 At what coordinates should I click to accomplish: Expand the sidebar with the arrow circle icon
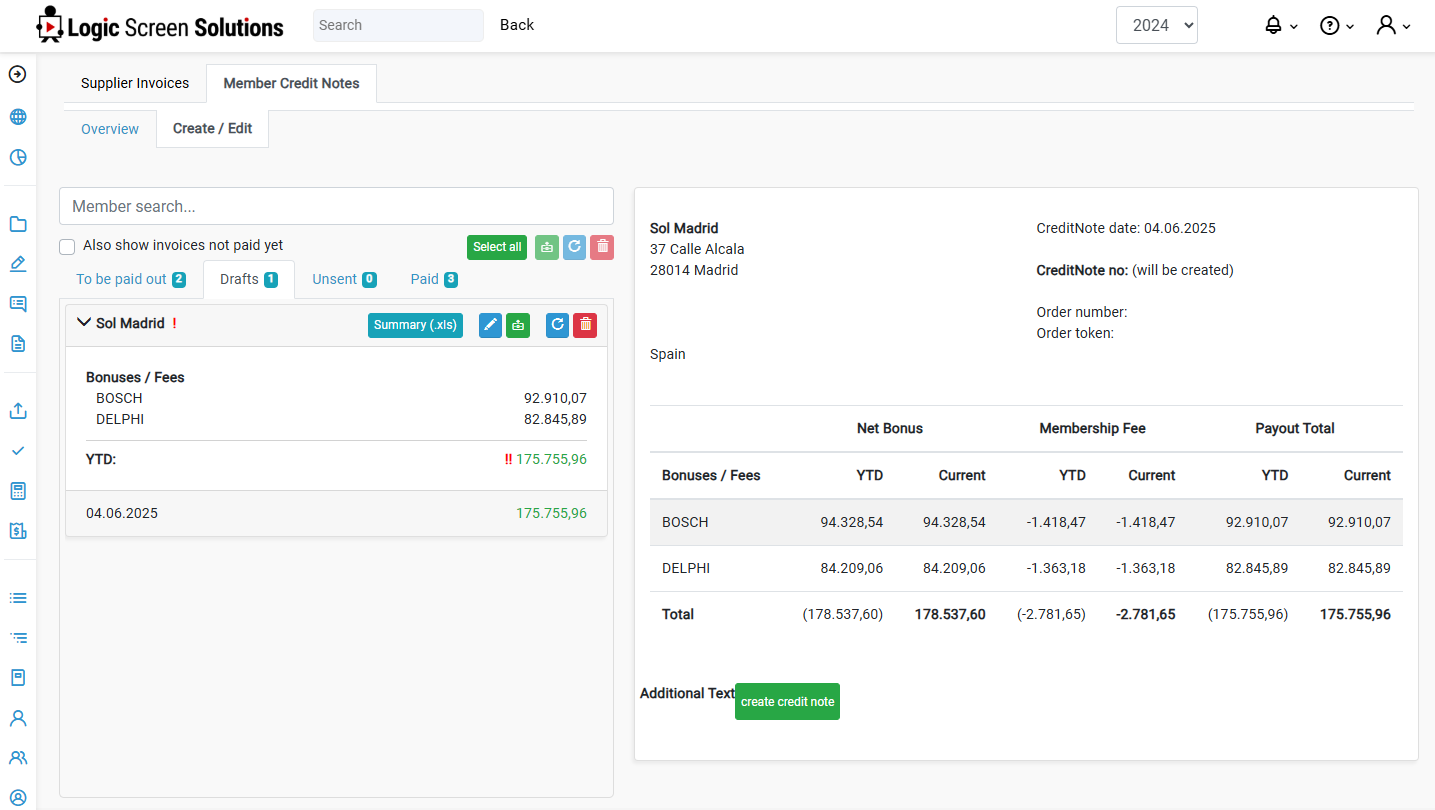pyautogui.click(x=17, y=74)
